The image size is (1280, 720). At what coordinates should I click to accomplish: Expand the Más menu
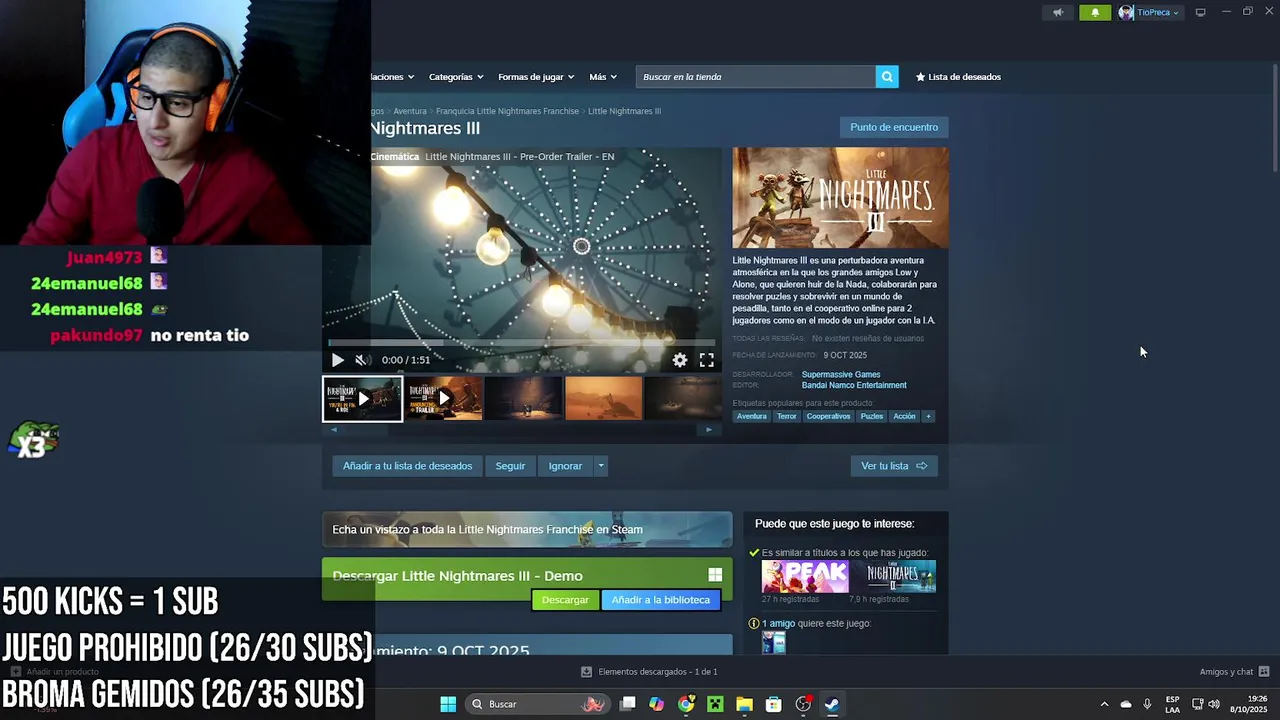[x=603, y=77]
